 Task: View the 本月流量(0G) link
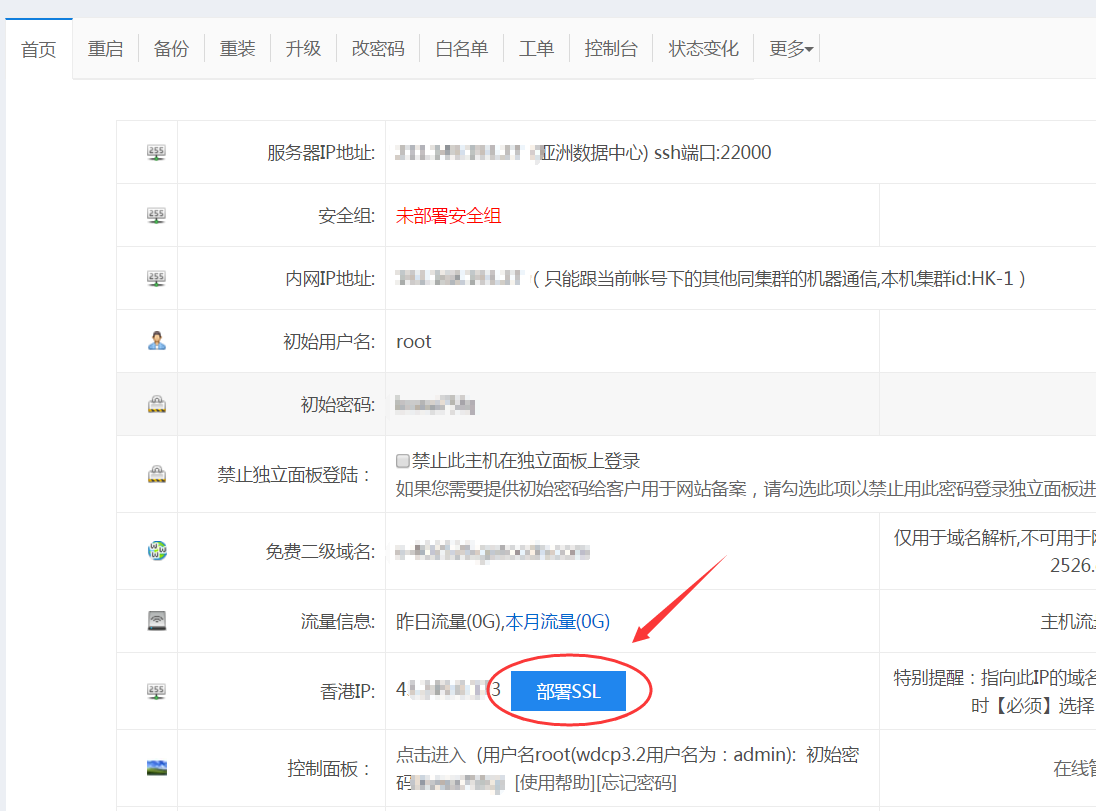[x=557, y=621]
